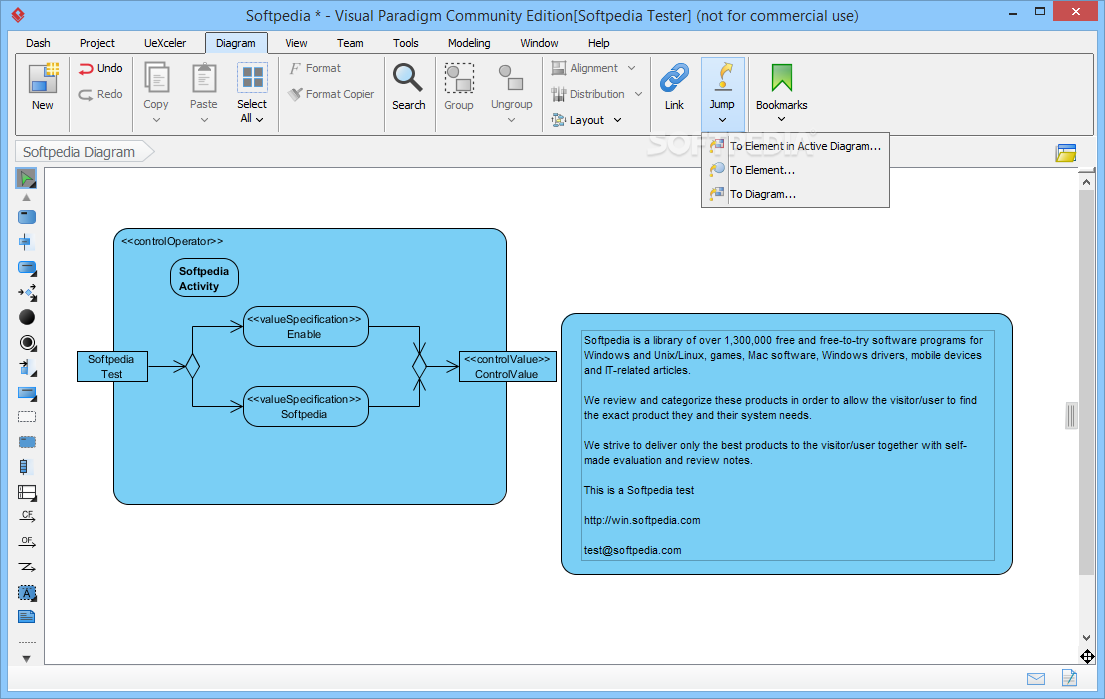Select the Object Flow OF tool
The height and width of the screenshot is (699, 1105).
click(x=27, y=542)
